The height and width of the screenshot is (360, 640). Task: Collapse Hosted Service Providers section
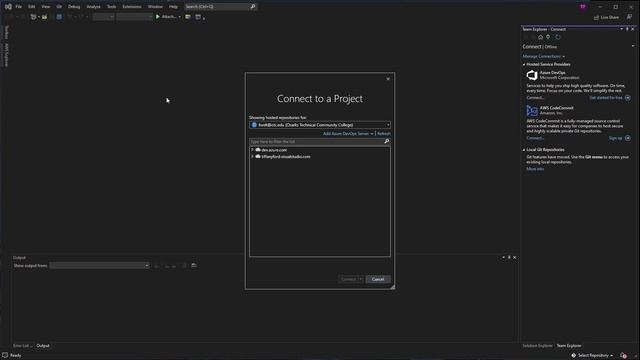tap(524, 64)
